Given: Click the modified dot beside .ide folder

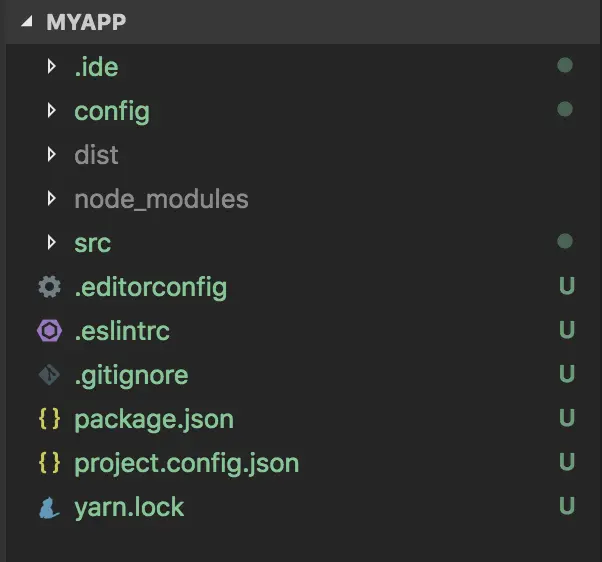Looking at the screenshot, I should pos(565,67).
